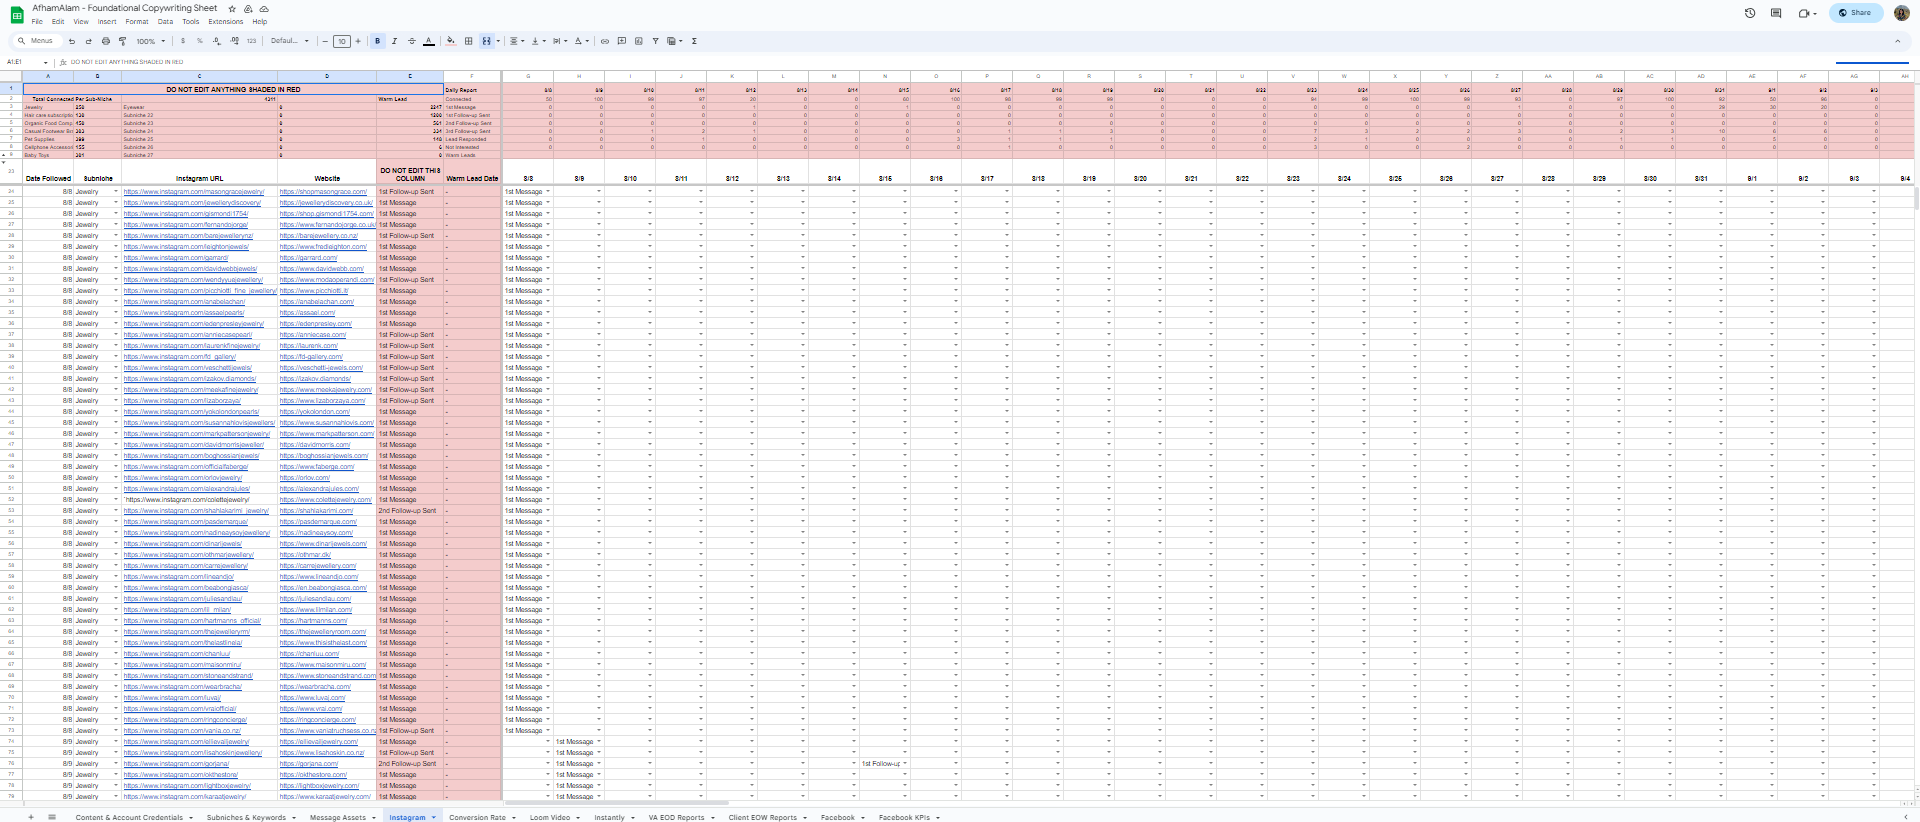Open the Google Sheets home logo
This screenshot has width=1920, height=822.
[17, 14]
